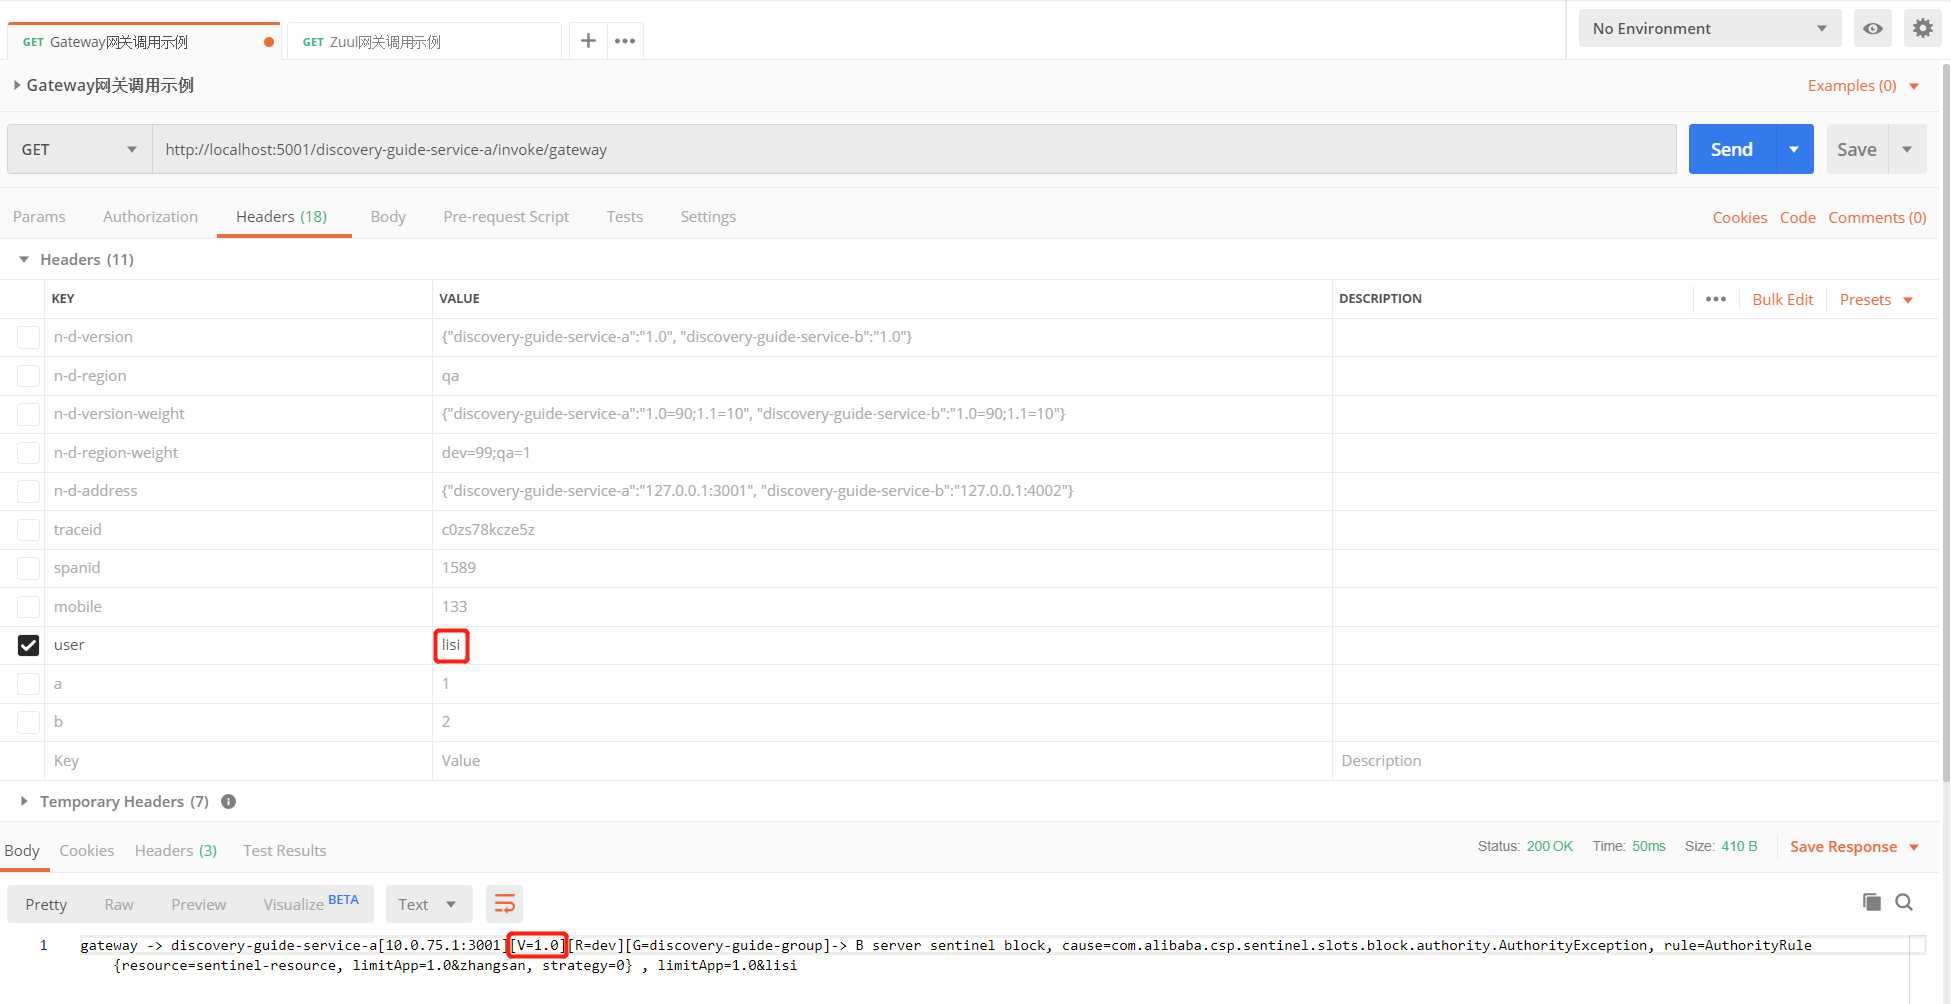The height and width of the screenshot is (1004, 1951).
Task: Open the Code link
Action: click(1798, 217)
